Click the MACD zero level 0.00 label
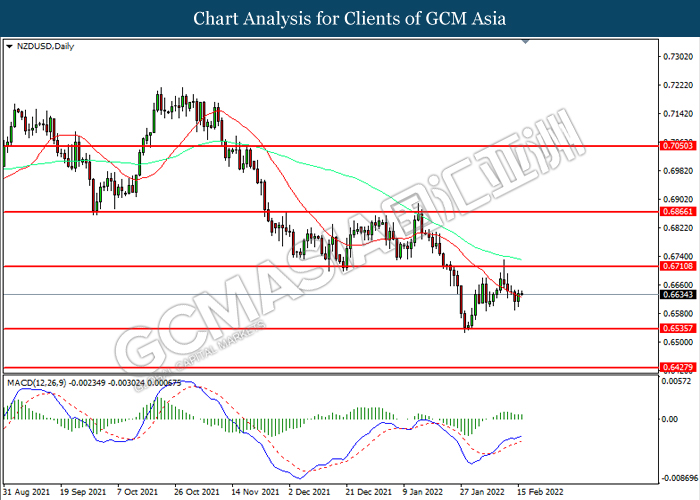 (670, 419)
